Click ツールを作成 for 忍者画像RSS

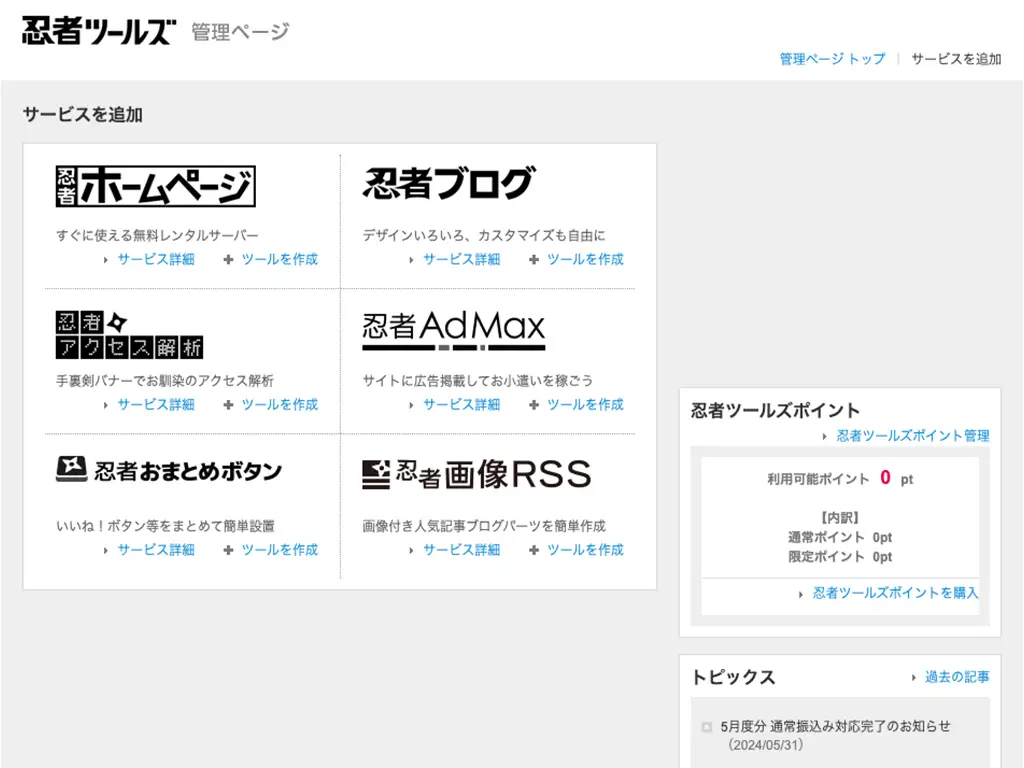(x=585, y=550)
